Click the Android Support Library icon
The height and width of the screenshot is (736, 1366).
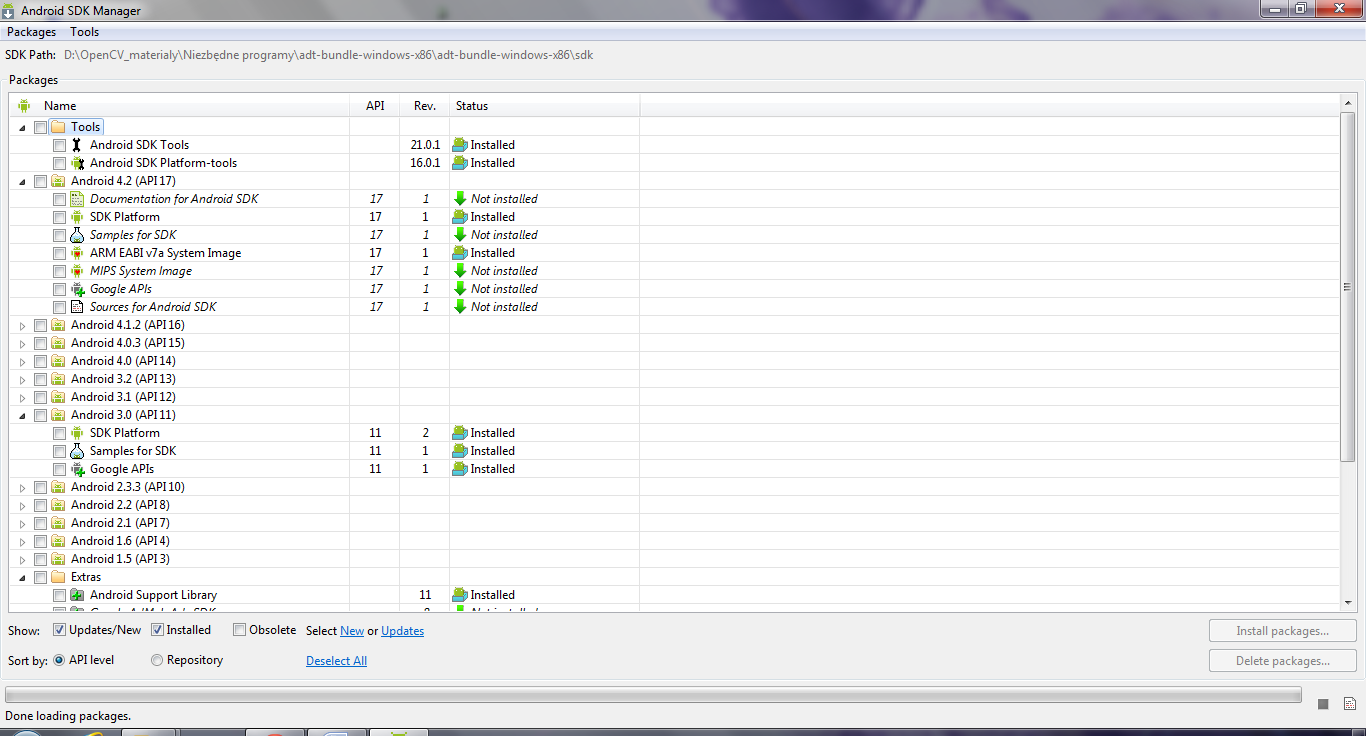click(x=77, y=595)
